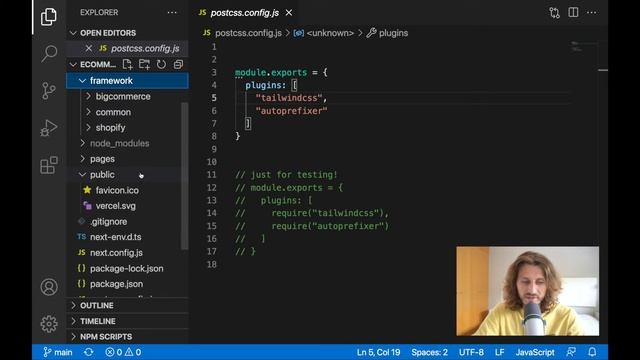
Task: Click module.exports on line 3
Action: 271,72
